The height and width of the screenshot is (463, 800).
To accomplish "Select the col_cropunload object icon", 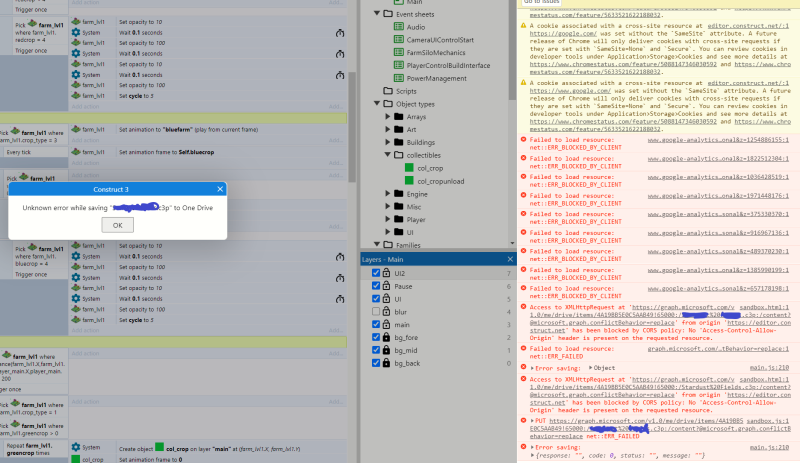I will (x=409, y=180).
